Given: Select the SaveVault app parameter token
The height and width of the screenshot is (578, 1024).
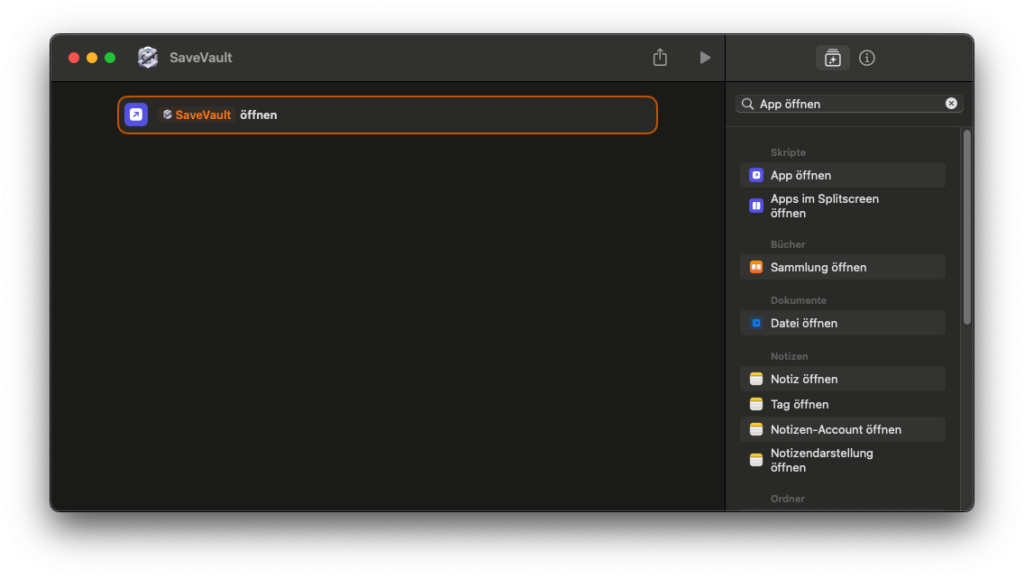Looking at the screenshot, I should (x=197, y=115).
